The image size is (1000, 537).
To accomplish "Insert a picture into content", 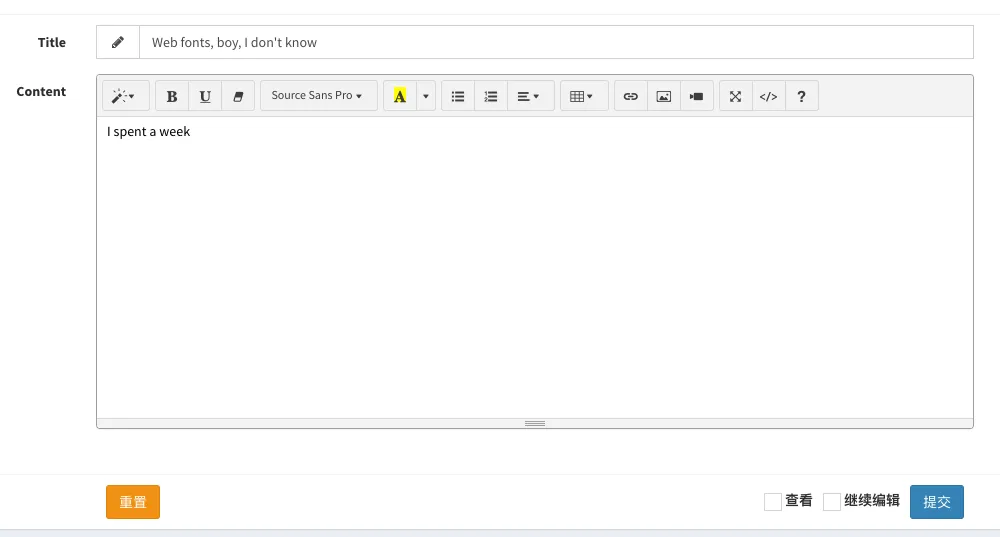I will [664, 96].
